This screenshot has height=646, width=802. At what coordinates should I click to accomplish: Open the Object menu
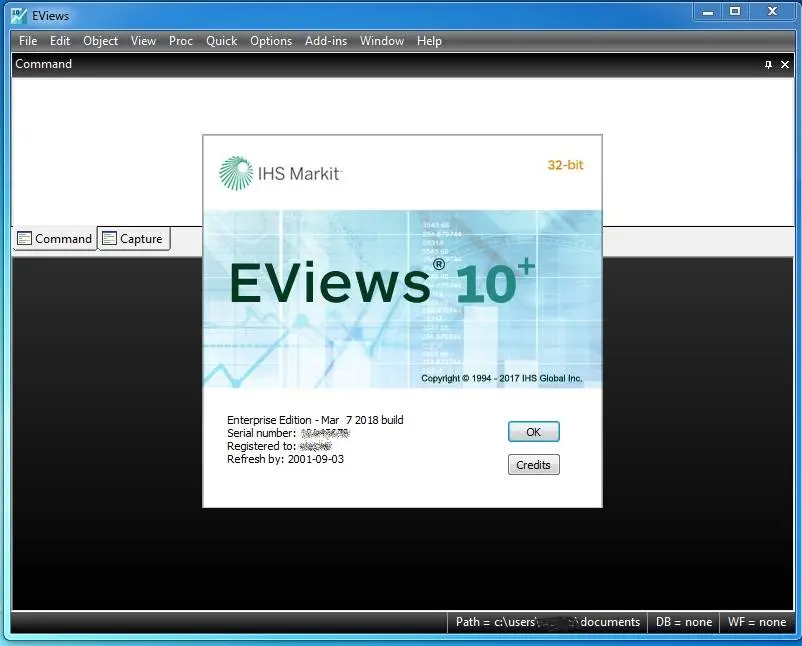coord(100,41)
